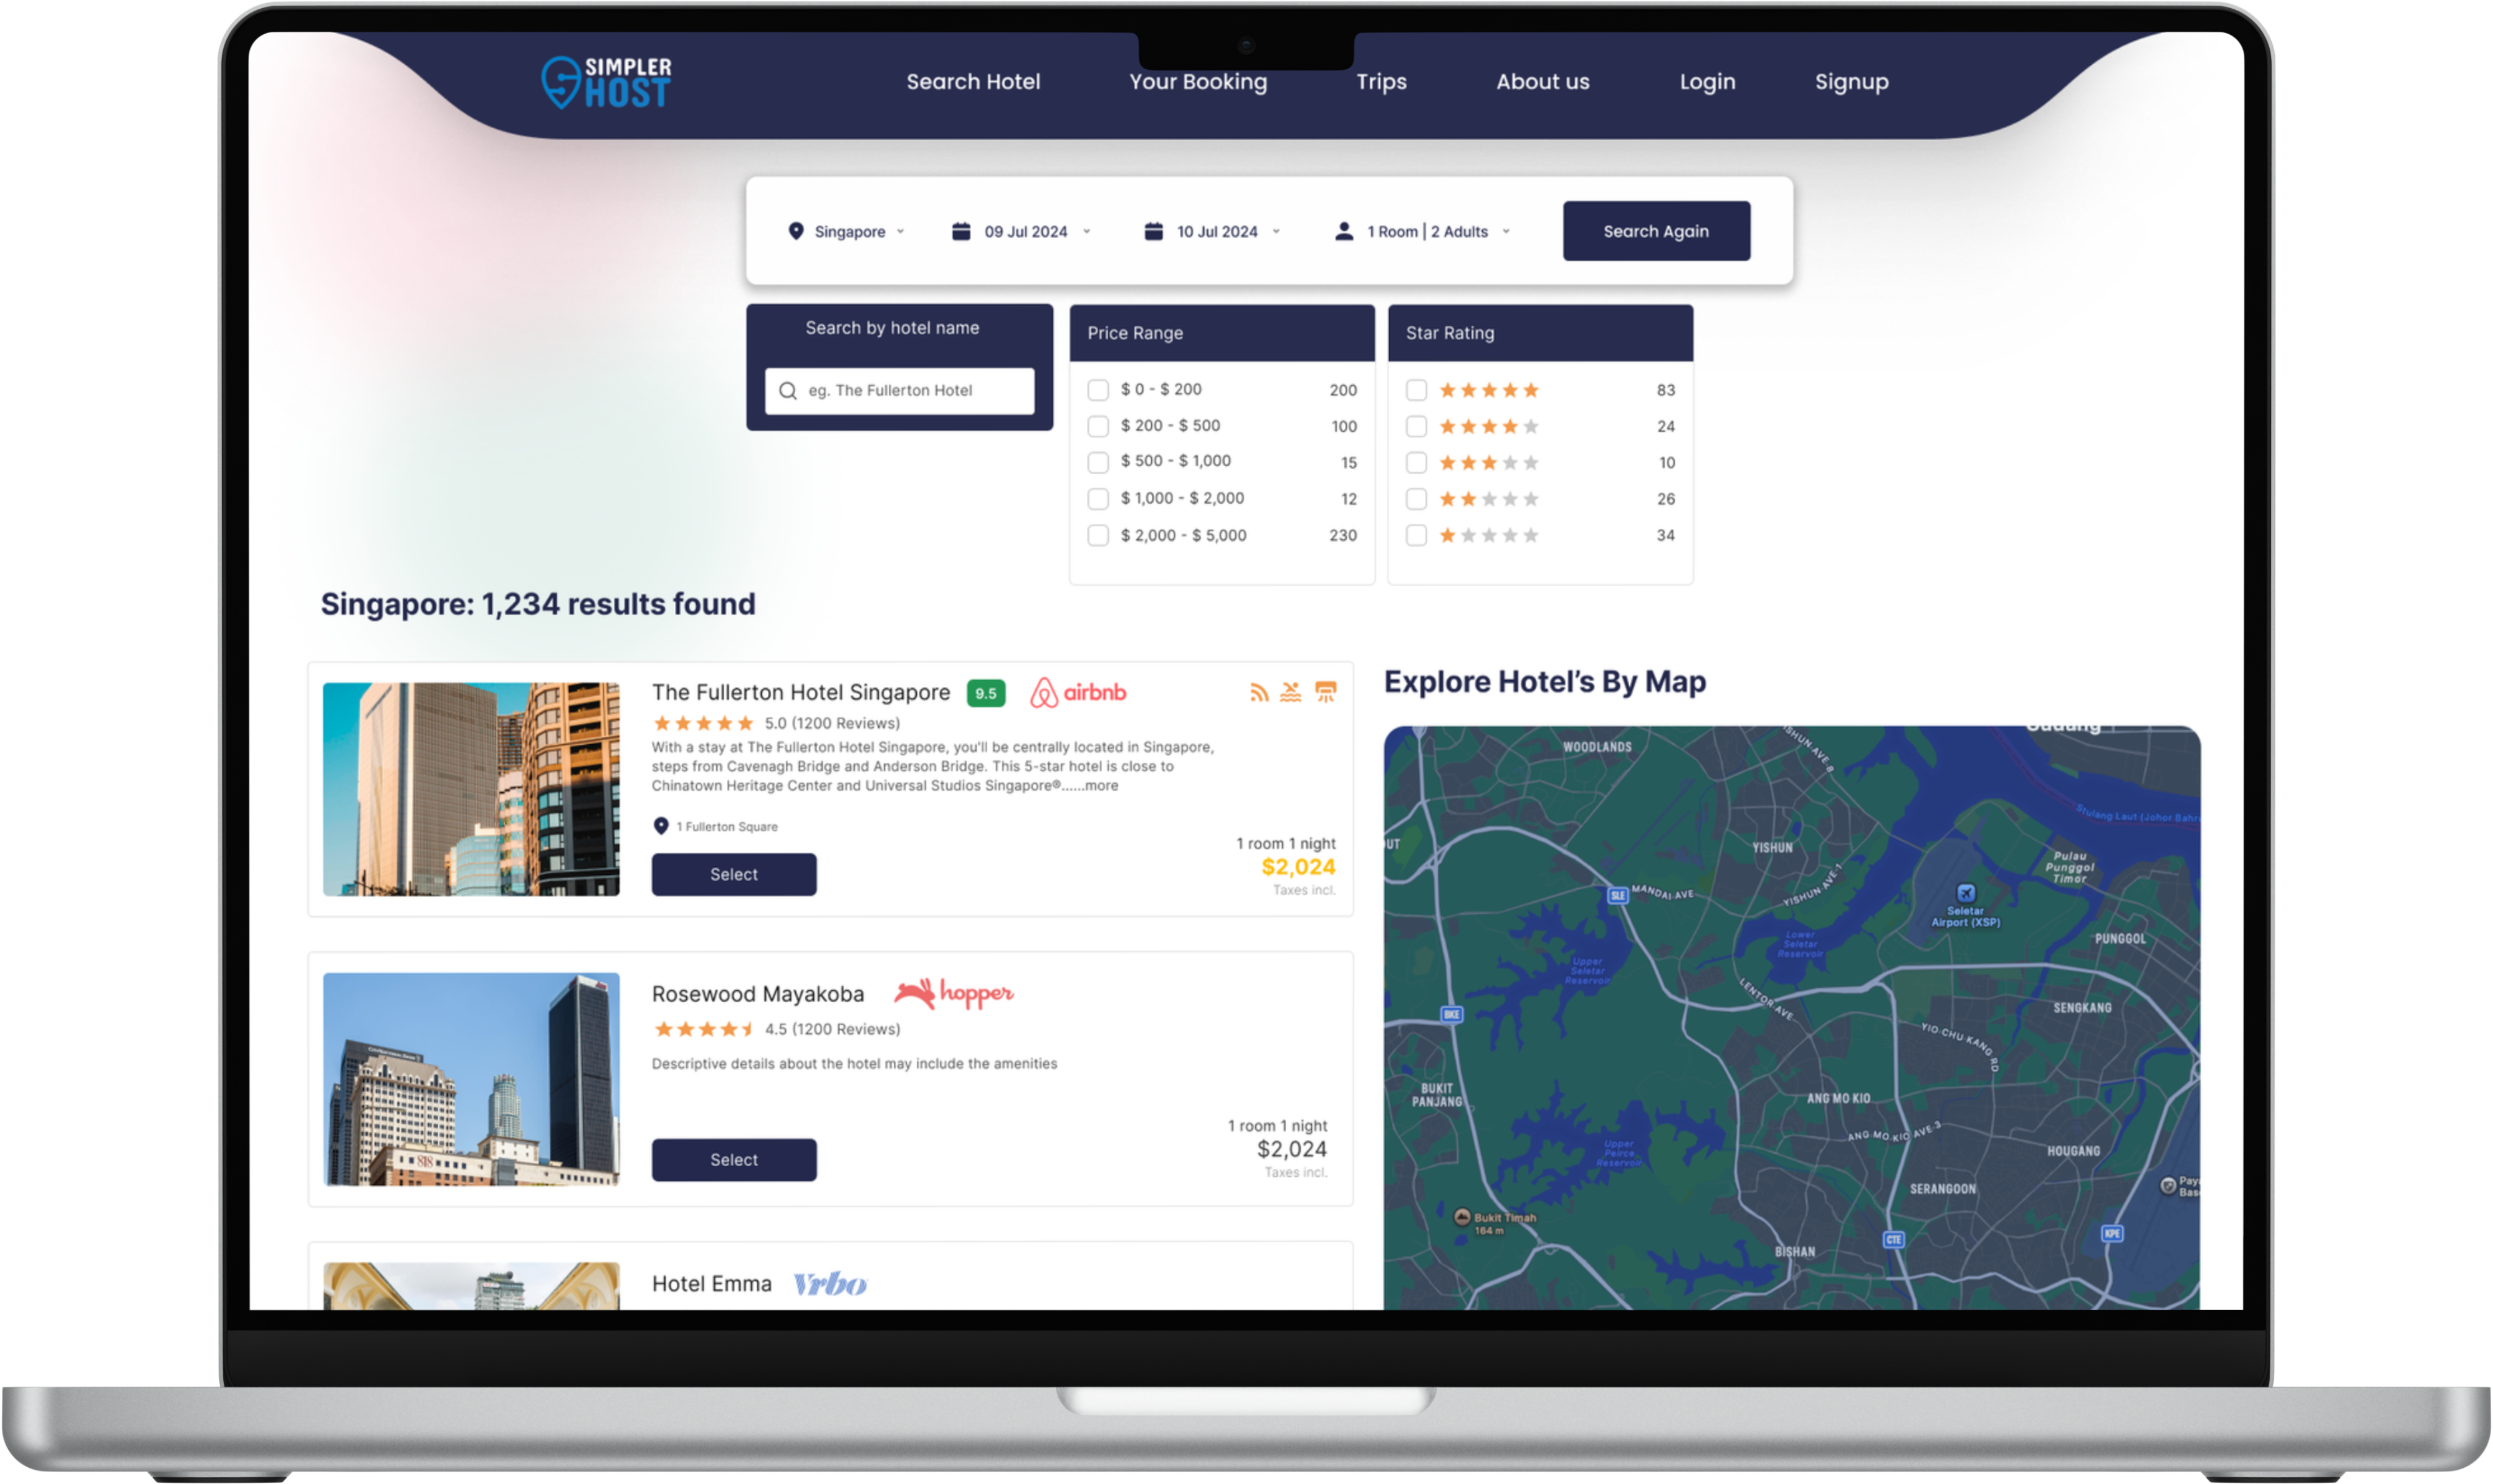
Task: Click the Hopper logo on Rosewood Mayakoba
Action: click(x=953, y=993)
